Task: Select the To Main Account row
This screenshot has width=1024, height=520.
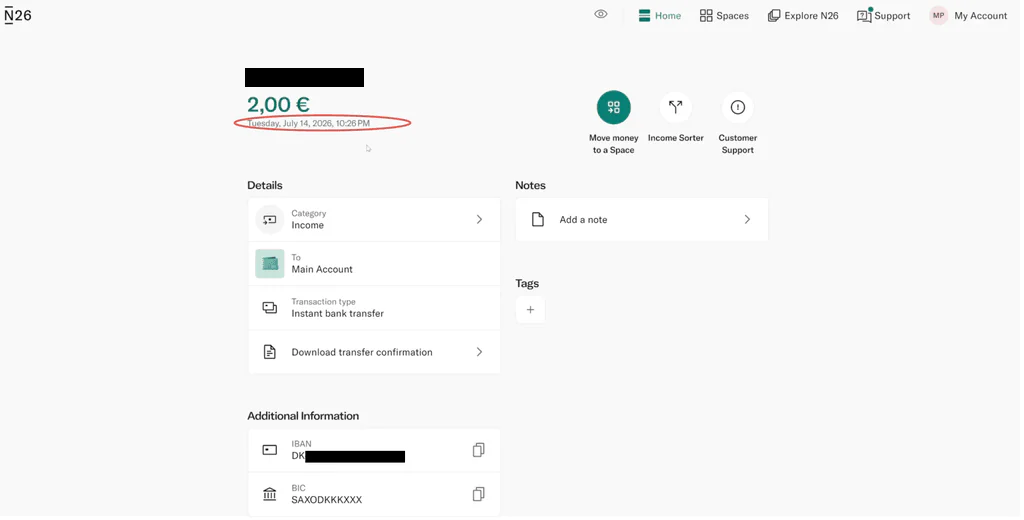Action: (x=374, y=263)
